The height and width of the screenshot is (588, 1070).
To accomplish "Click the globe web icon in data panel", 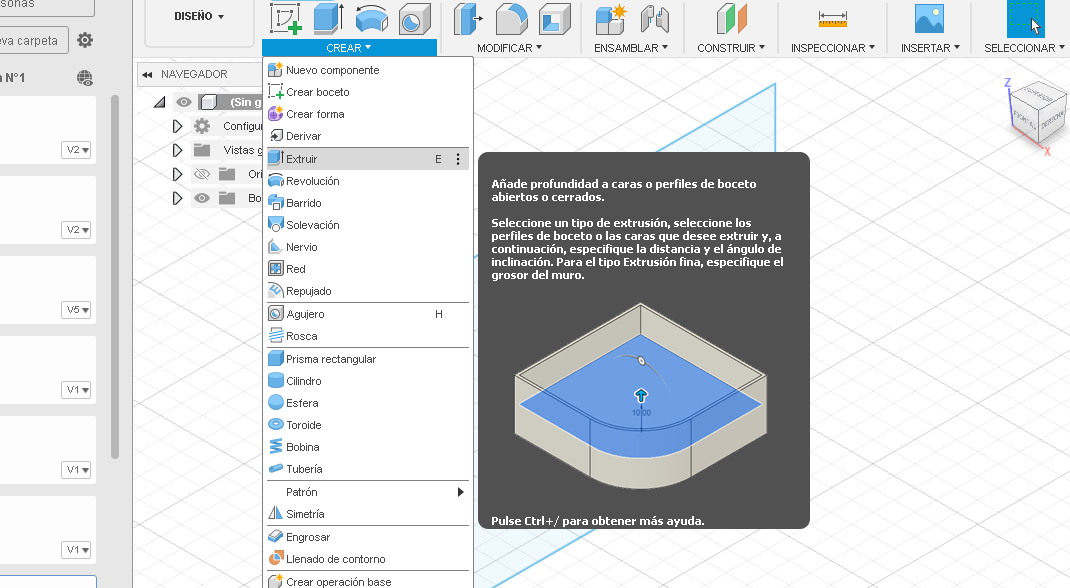I will pos(85,78).
